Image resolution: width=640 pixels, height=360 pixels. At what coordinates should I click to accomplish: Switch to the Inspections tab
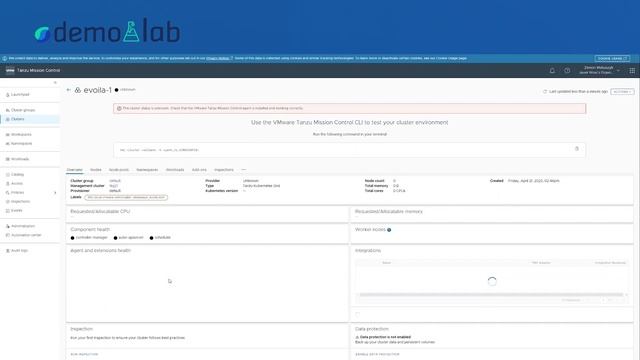click(224, 170)
